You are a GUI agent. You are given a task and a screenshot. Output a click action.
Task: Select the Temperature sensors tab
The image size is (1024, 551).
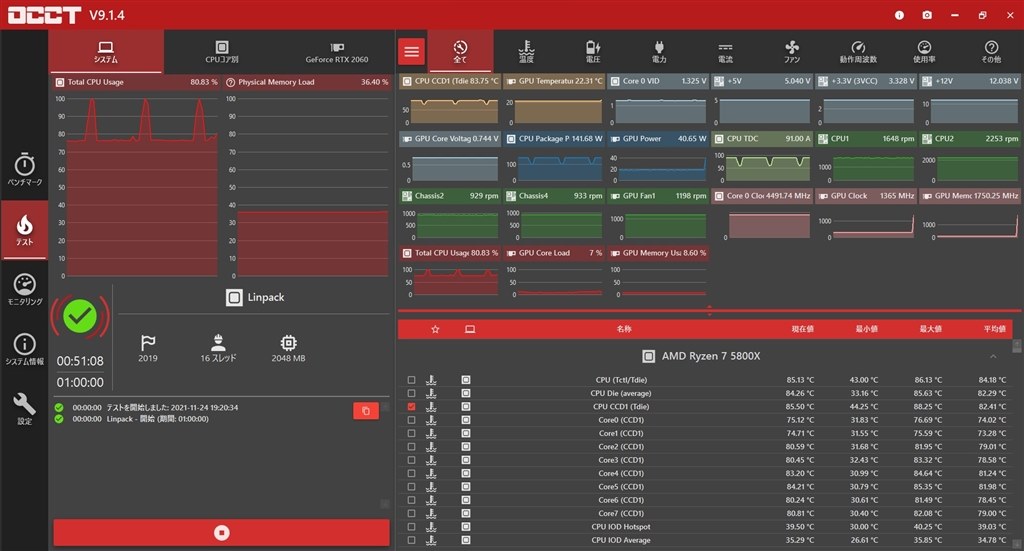[526, 52]
